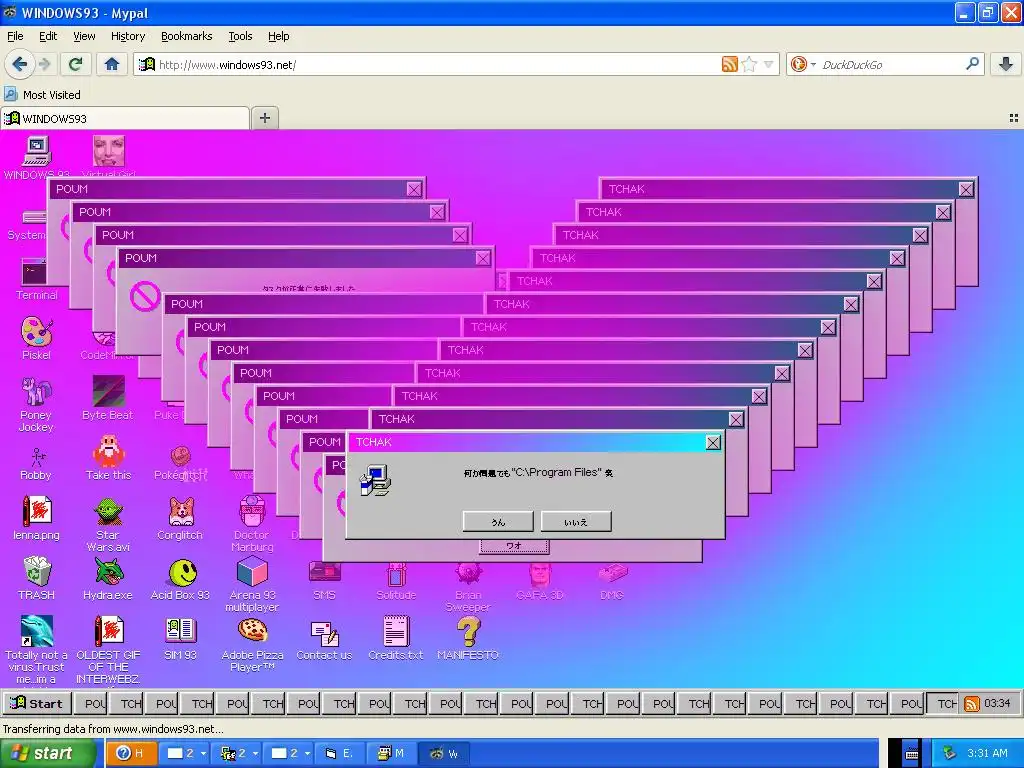The image size is (1024, 768).
Task: Close the front TCHAK dialog with its X
Action: (x=713, y=442)
